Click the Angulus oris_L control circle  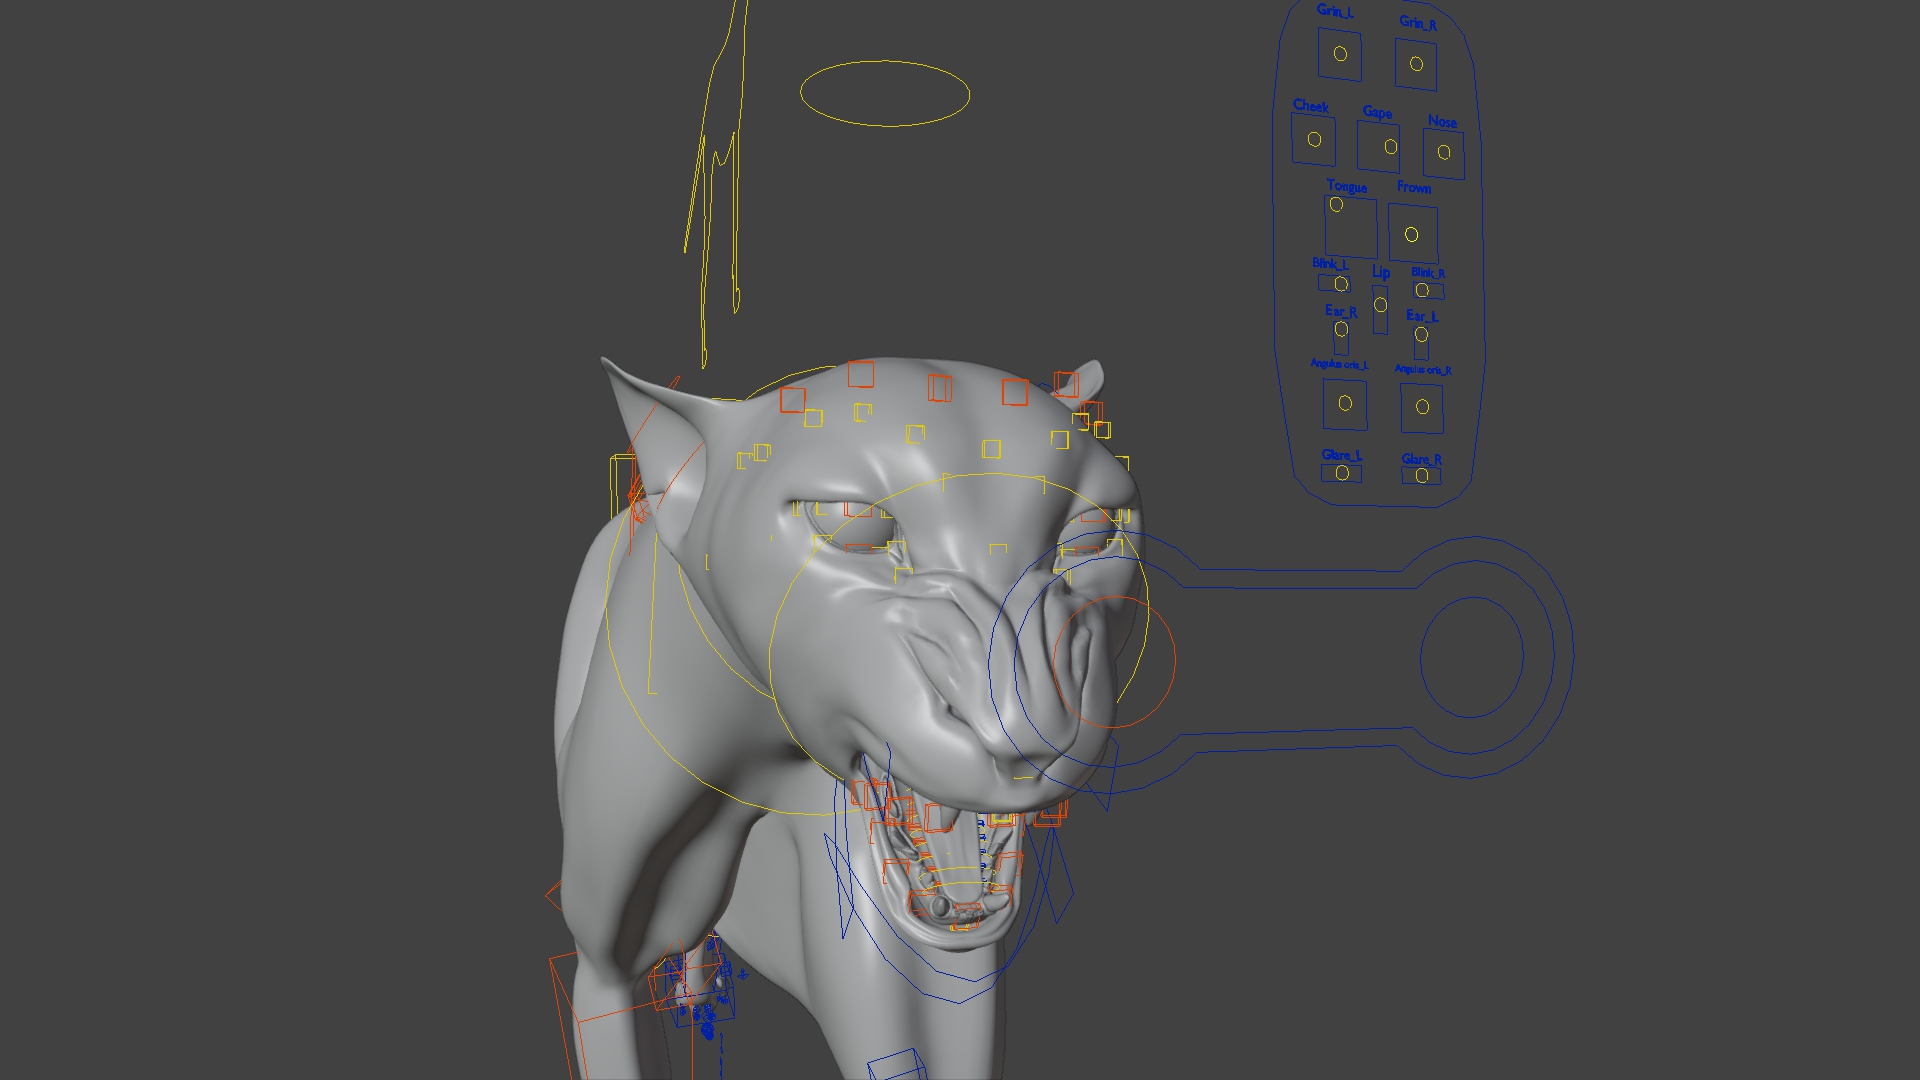click(1345, 403)
